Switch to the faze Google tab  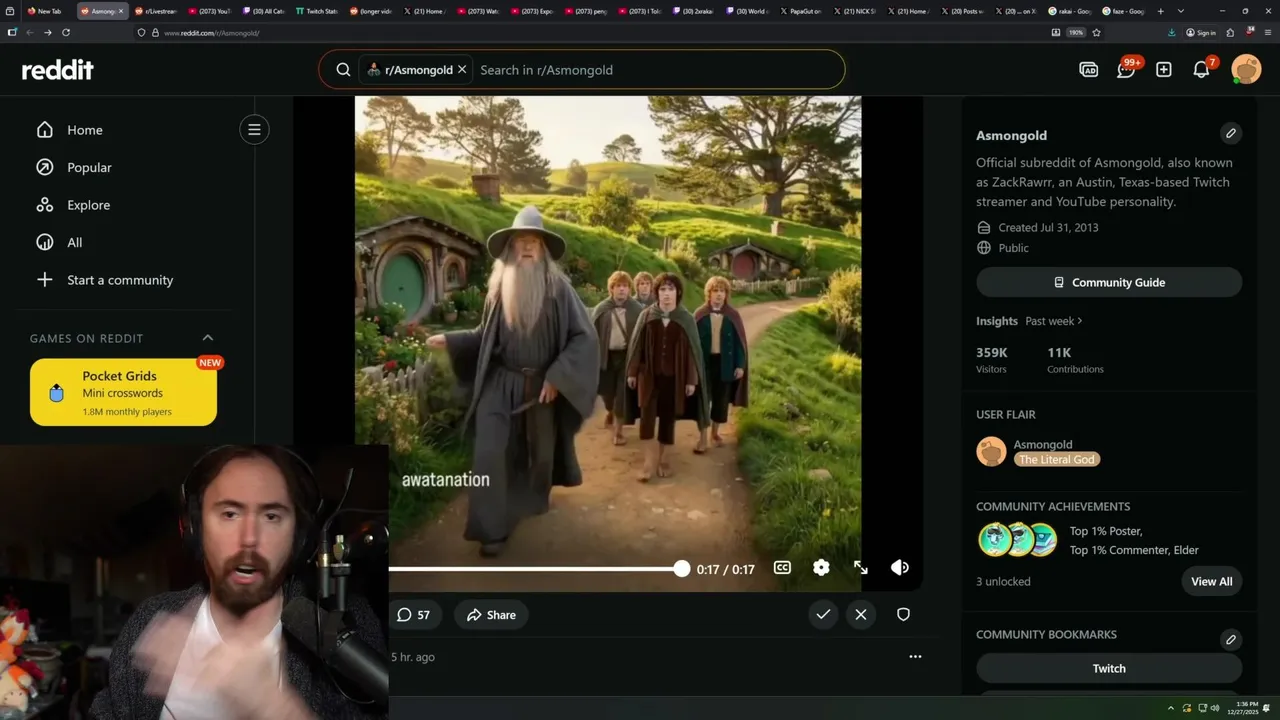(x=1123, y=11)
